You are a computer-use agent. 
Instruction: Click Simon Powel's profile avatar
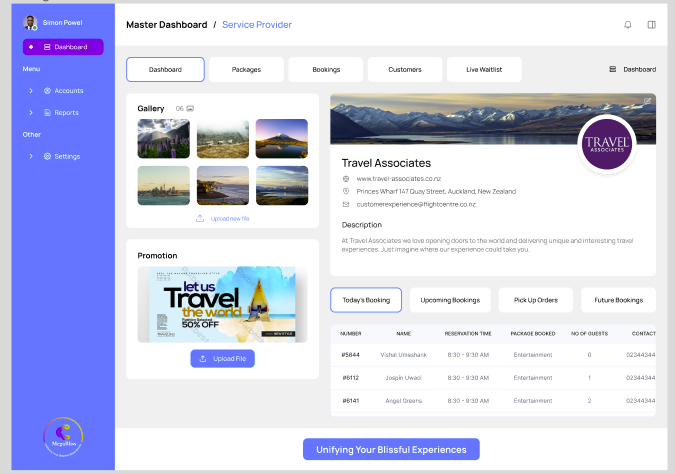(30, 22)
